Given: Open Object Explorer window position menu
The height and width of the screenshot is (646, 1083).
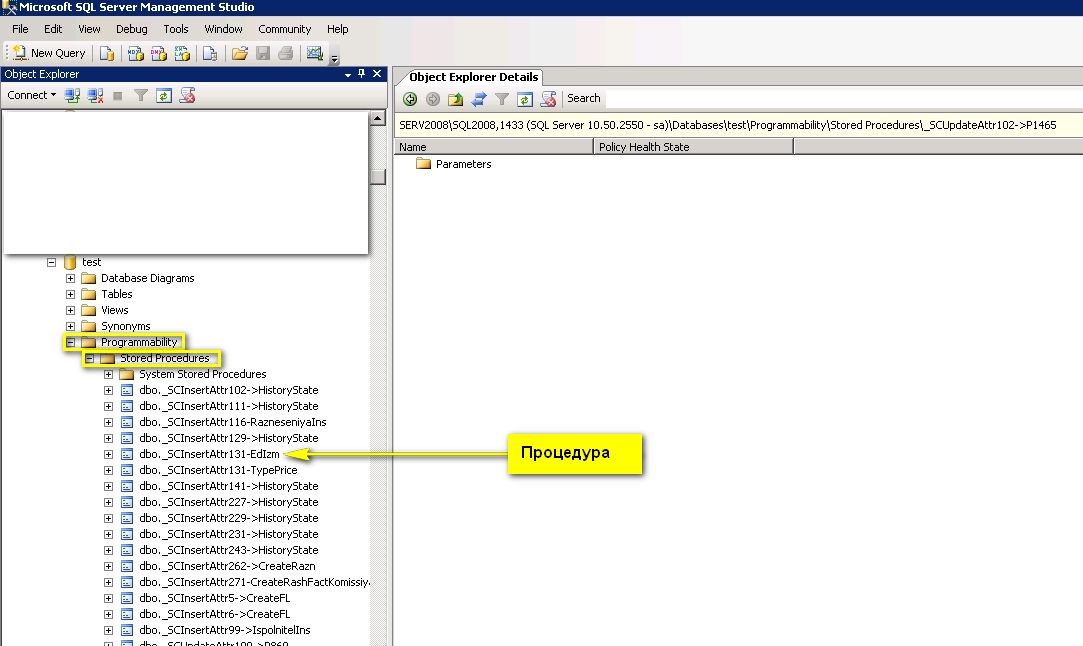Looking at the screenshot, I should [347, 74].
